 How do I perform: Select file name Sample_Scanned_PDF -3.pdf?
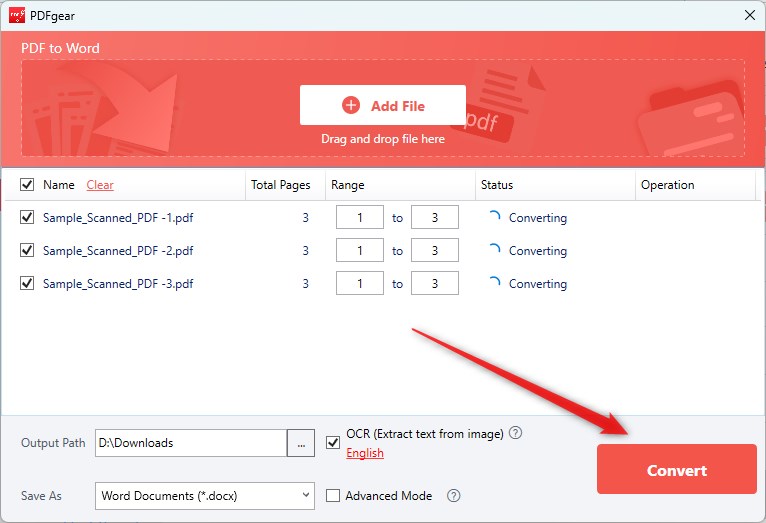(x=118, y=284)
